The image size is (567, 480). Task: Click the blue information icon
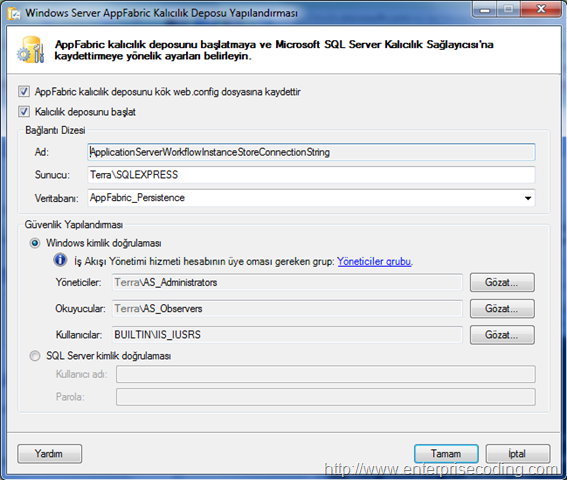(x=60, y=260)
